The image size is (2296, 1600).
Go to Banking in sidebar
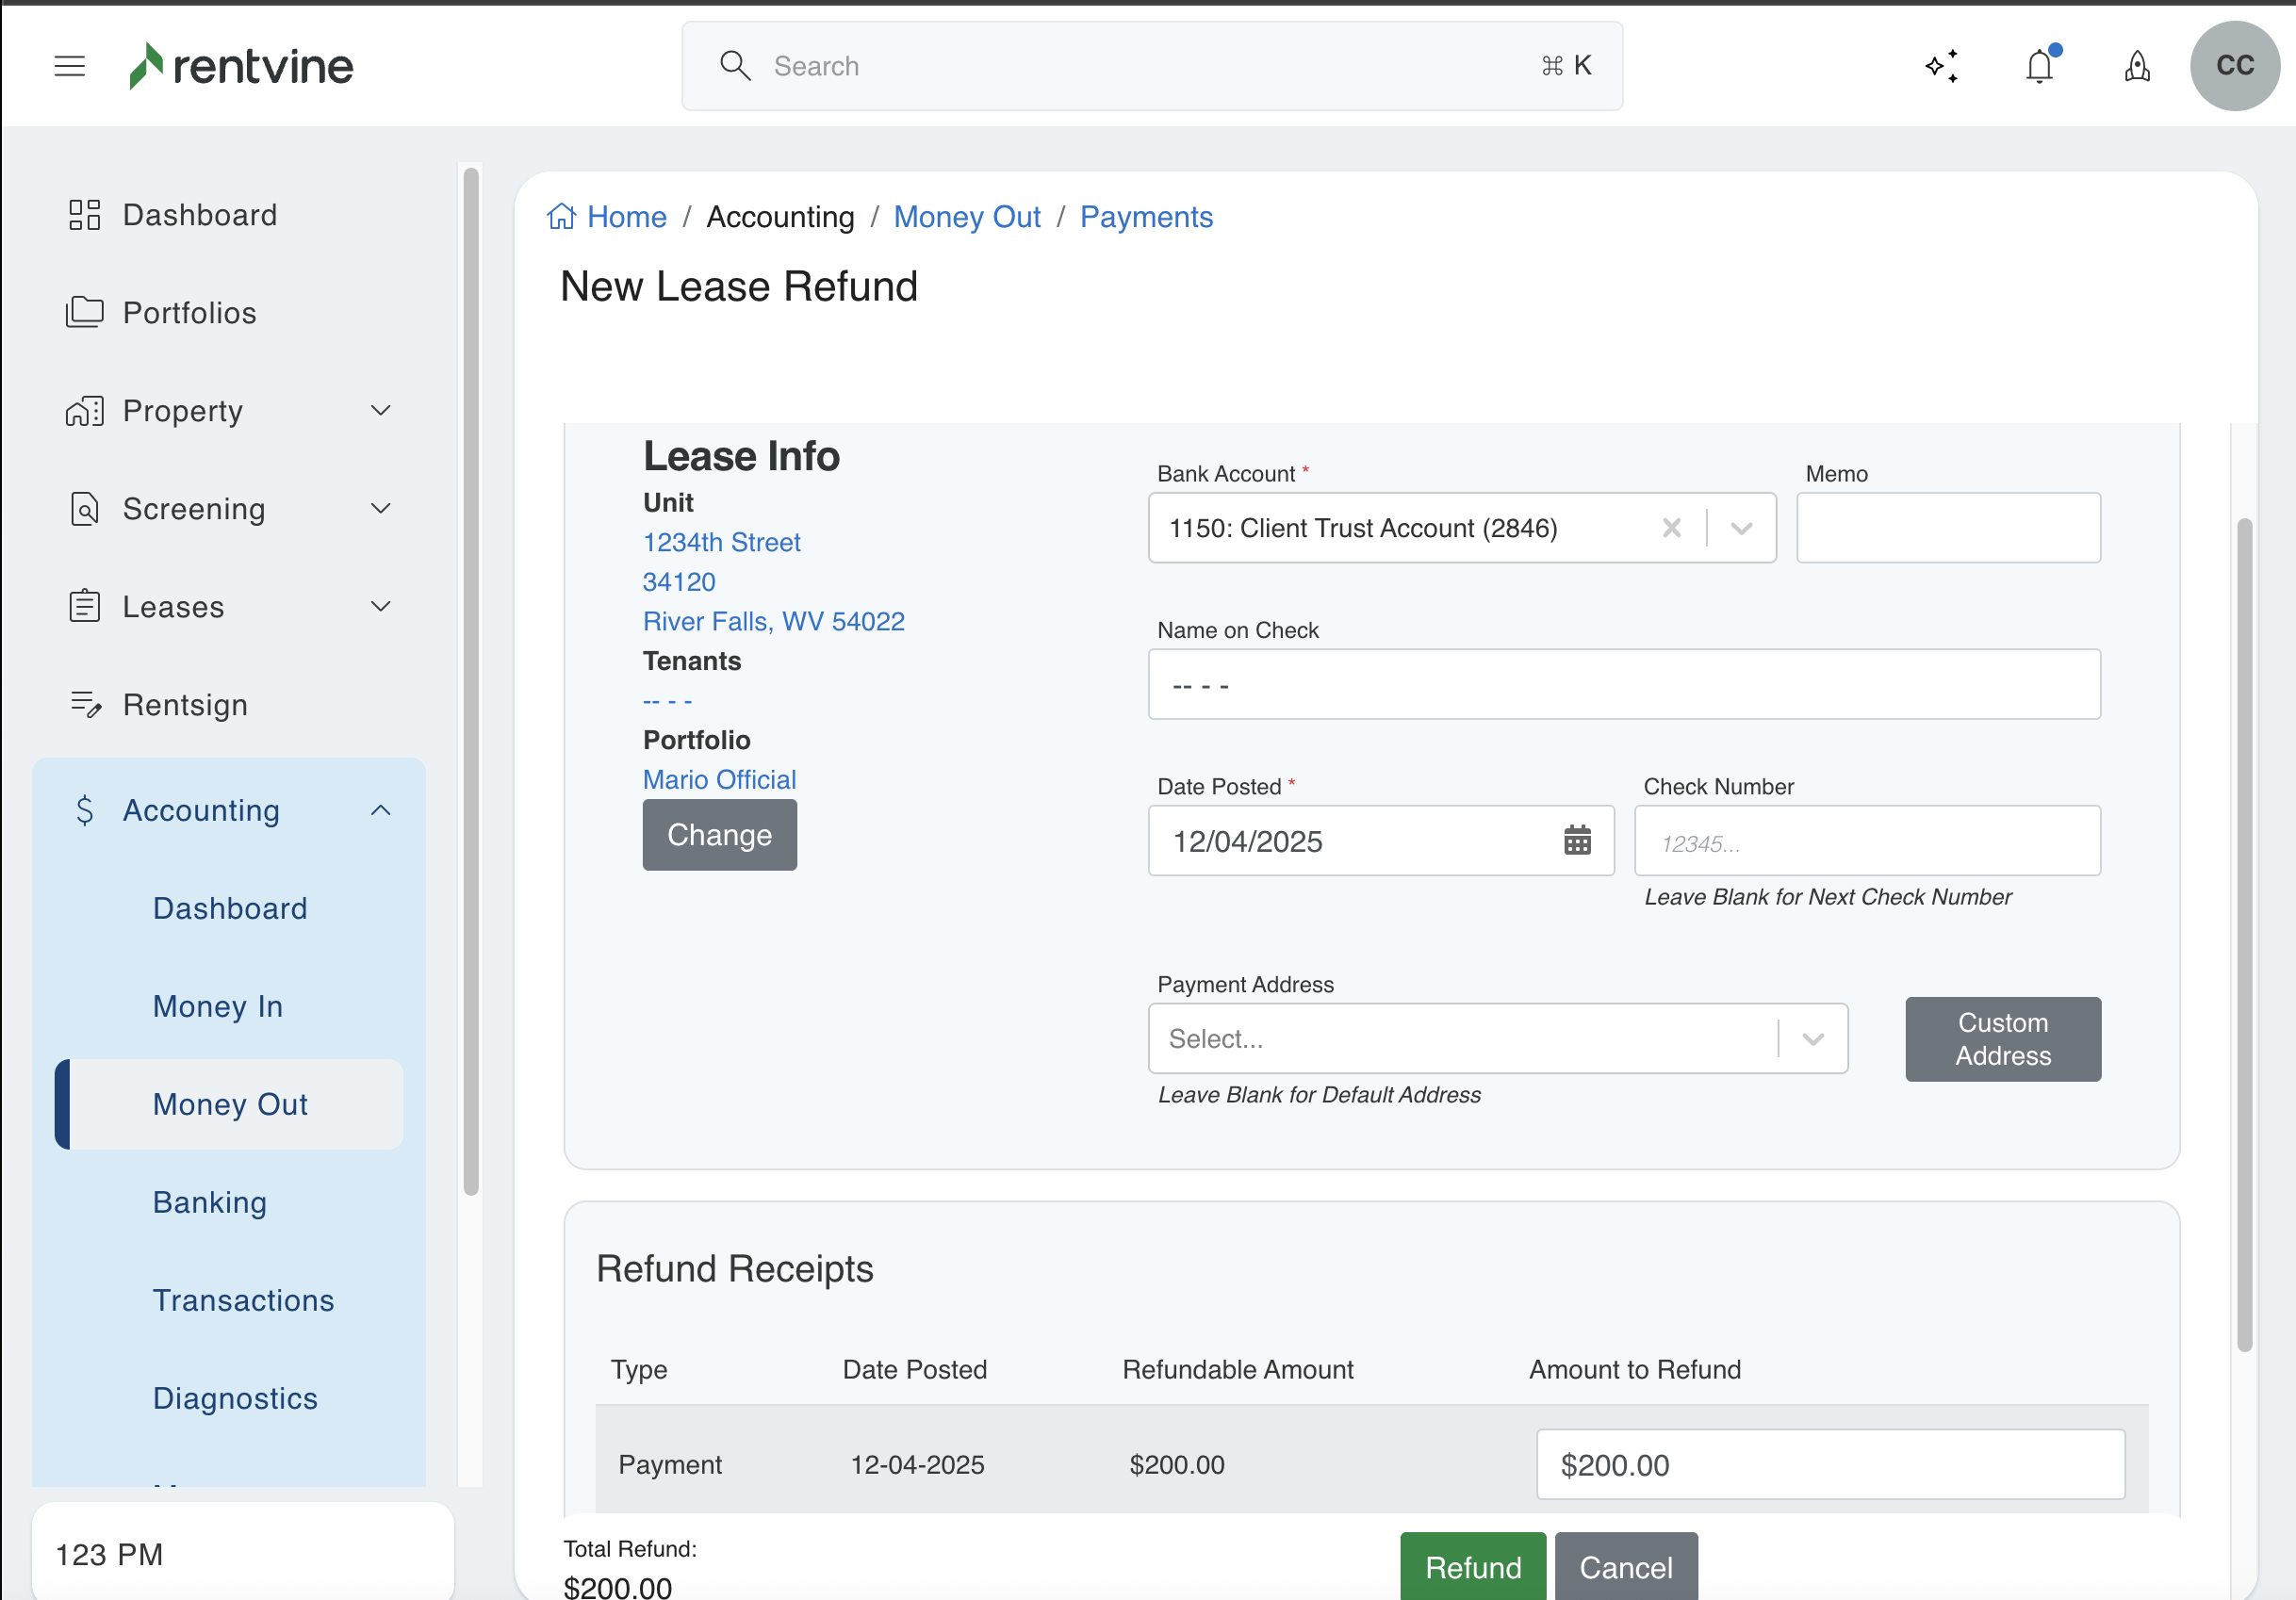(209, 1202)
